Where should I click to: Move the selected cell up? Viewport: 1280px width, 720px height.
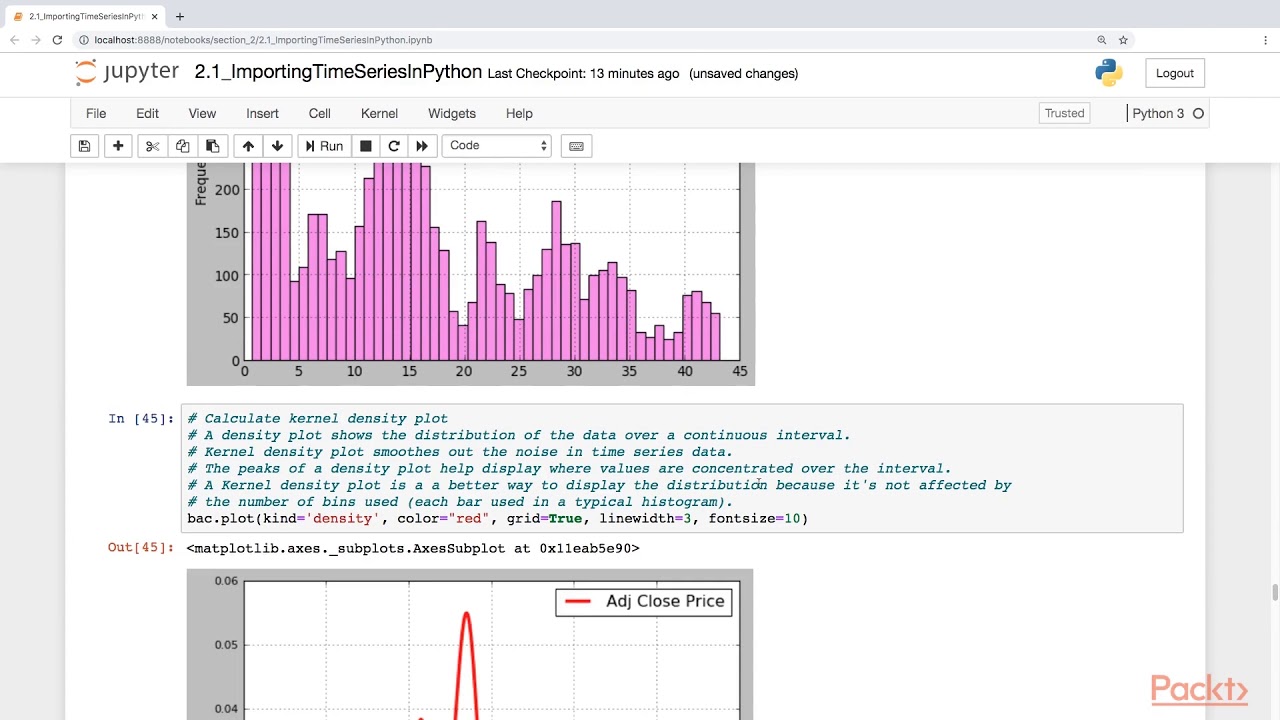point(248,146)
